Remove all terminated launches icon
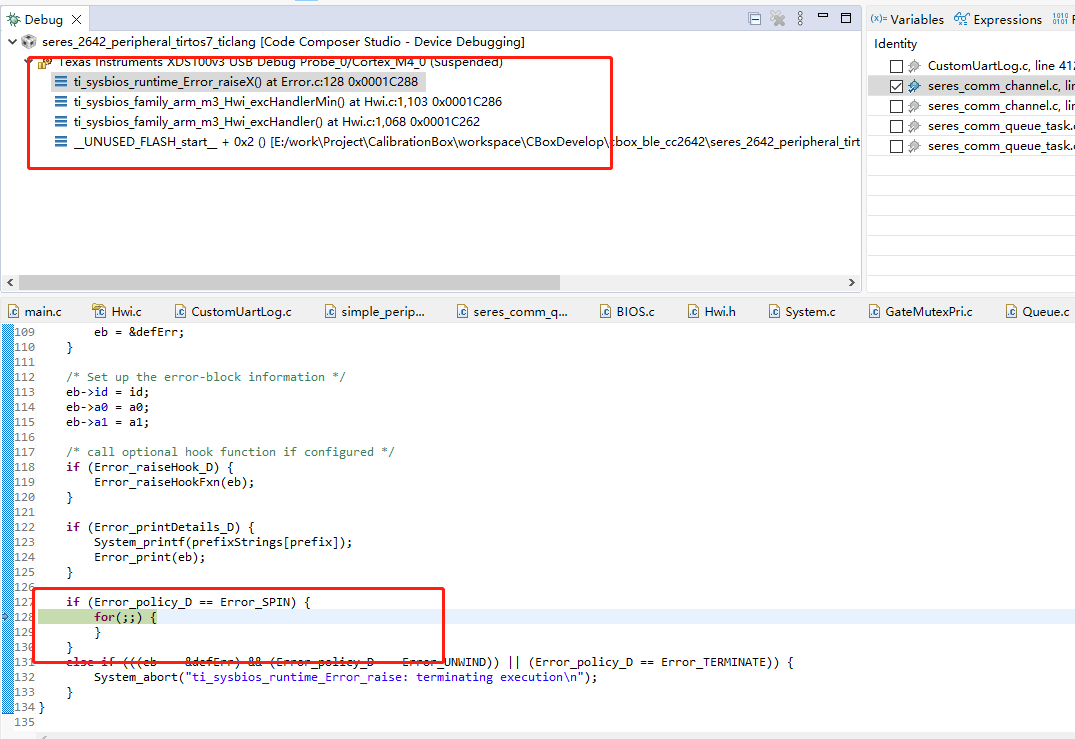This screenshot has height=739, width=1075. (777, 19)
